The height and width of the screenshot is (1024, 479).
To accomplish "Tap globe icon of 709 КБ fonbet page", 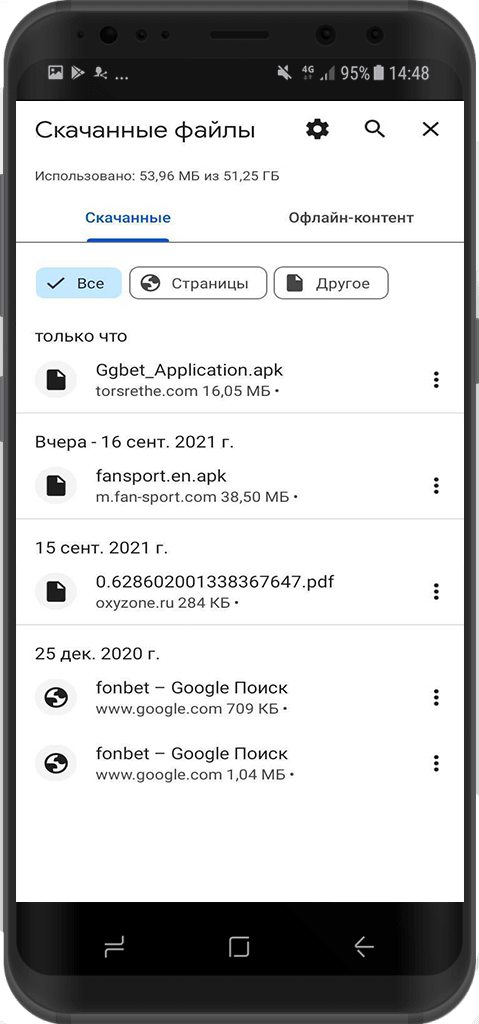I will click(x=56, y=697).
